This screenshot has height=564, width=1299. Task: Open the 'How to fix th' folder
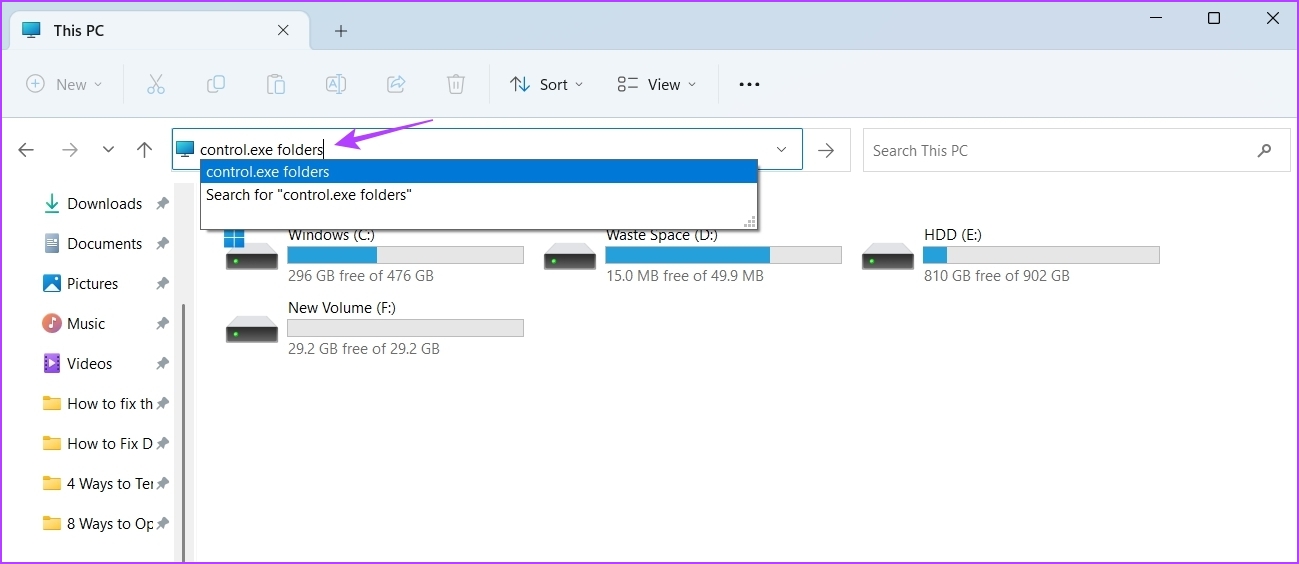[x=106, y=404]
